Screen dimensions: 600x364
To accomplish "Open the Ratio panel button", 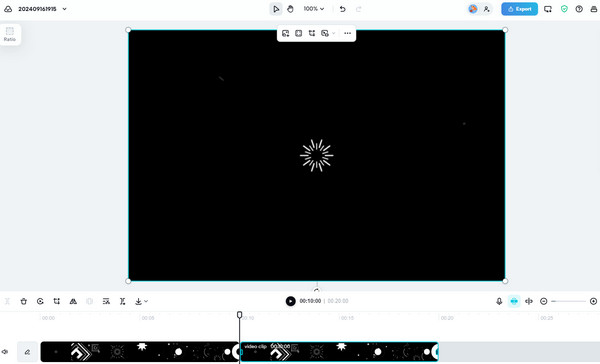I will [x=10, y=34].
